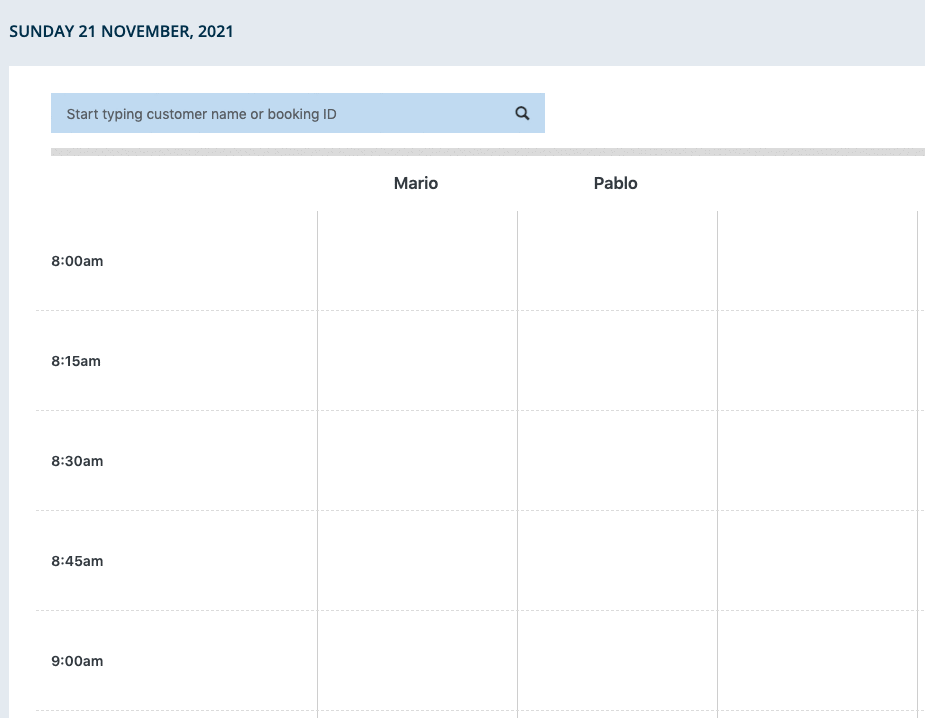Focus the customer name or booking ID field
925x718 pixels.
click(280, 114)
